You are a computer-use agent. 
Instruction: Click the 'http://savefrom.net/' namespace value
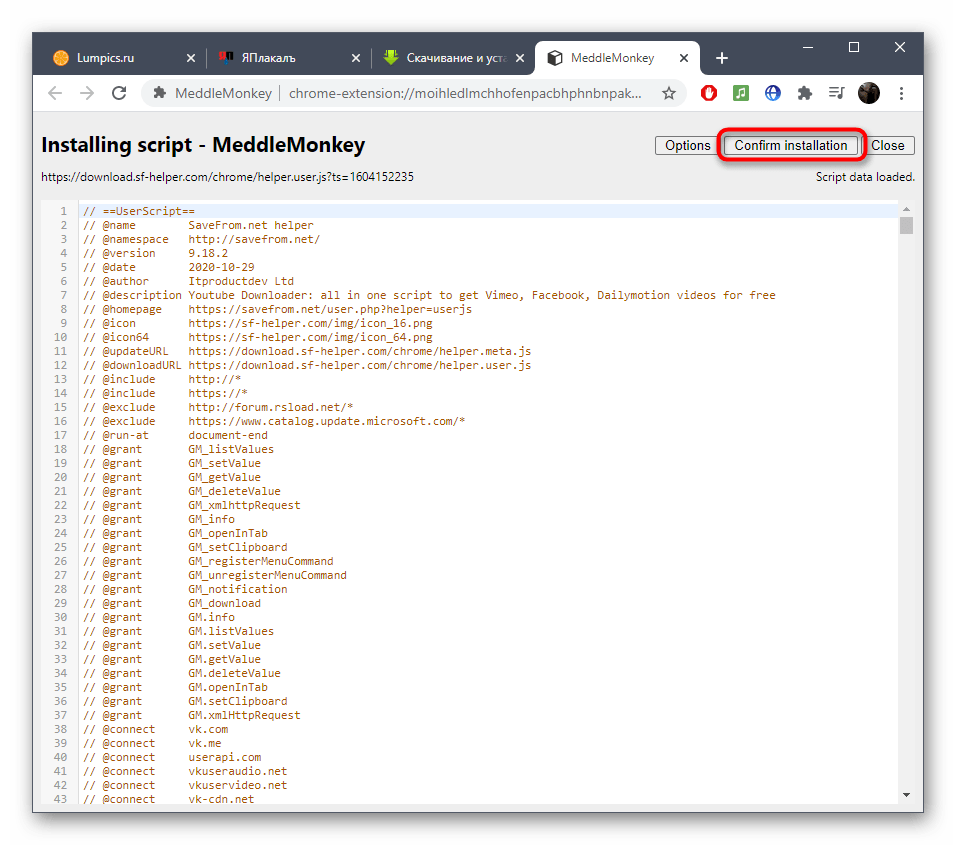click(254, 239)
